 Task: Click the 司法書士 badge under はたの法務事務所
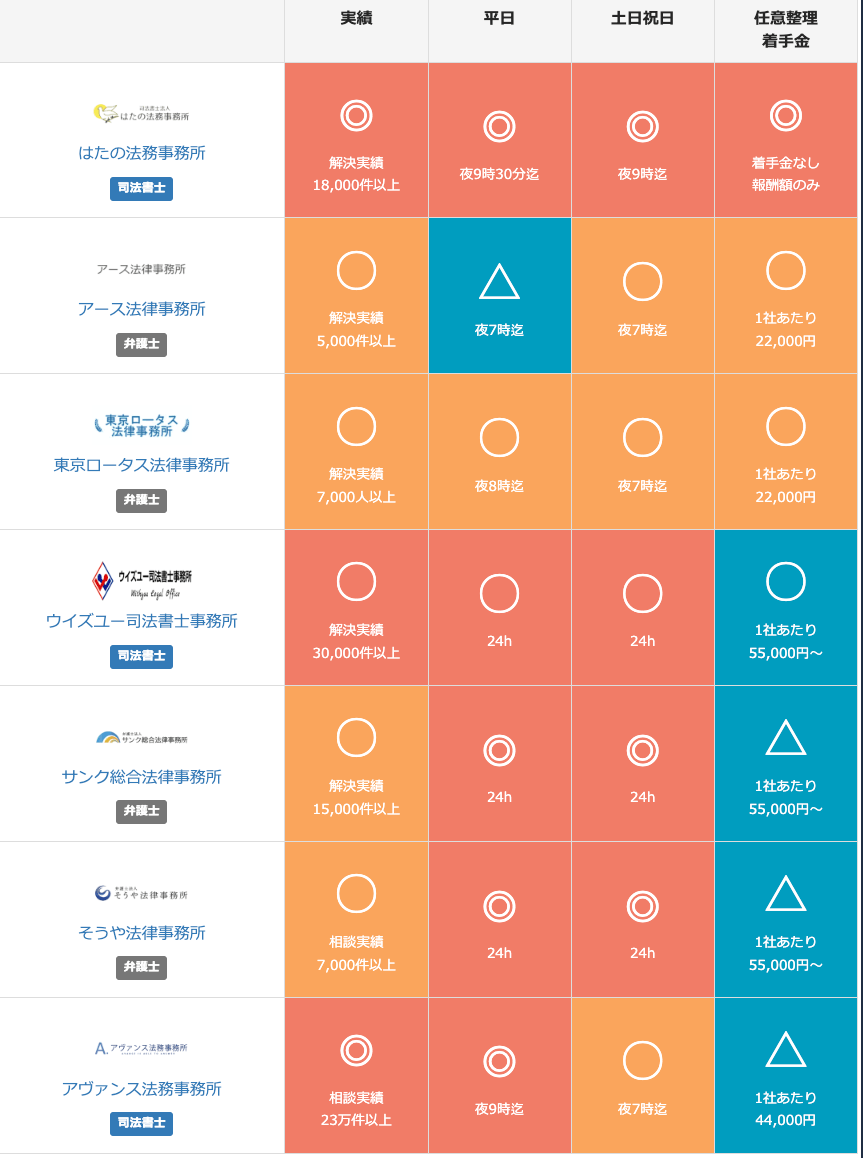(x=141, y=188)
